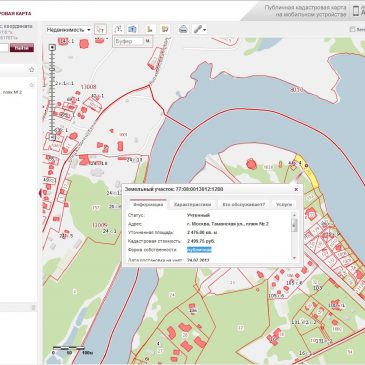This screenshot has width=365, height=365.
Task: Open the thematic maps layer tool
Action: coord(132,29)
